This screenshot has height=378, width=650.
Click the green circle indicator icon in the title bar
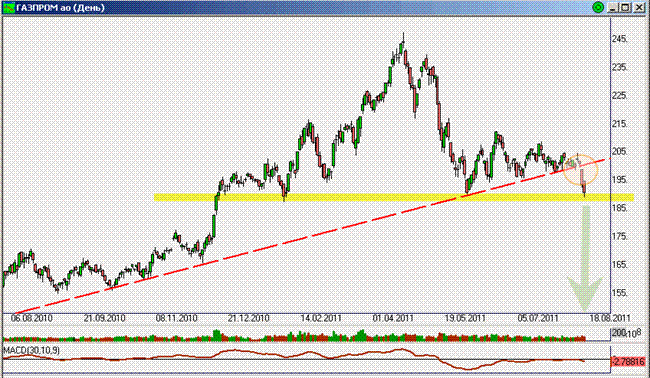pos(598,7)
